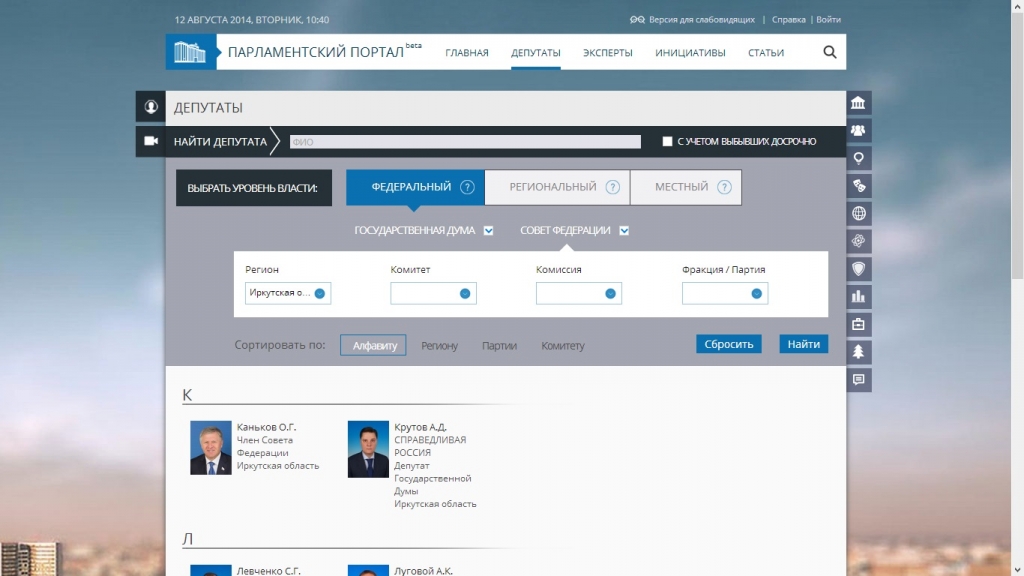
Task: Open the shield sidebar icon
Action: (859, 269)
